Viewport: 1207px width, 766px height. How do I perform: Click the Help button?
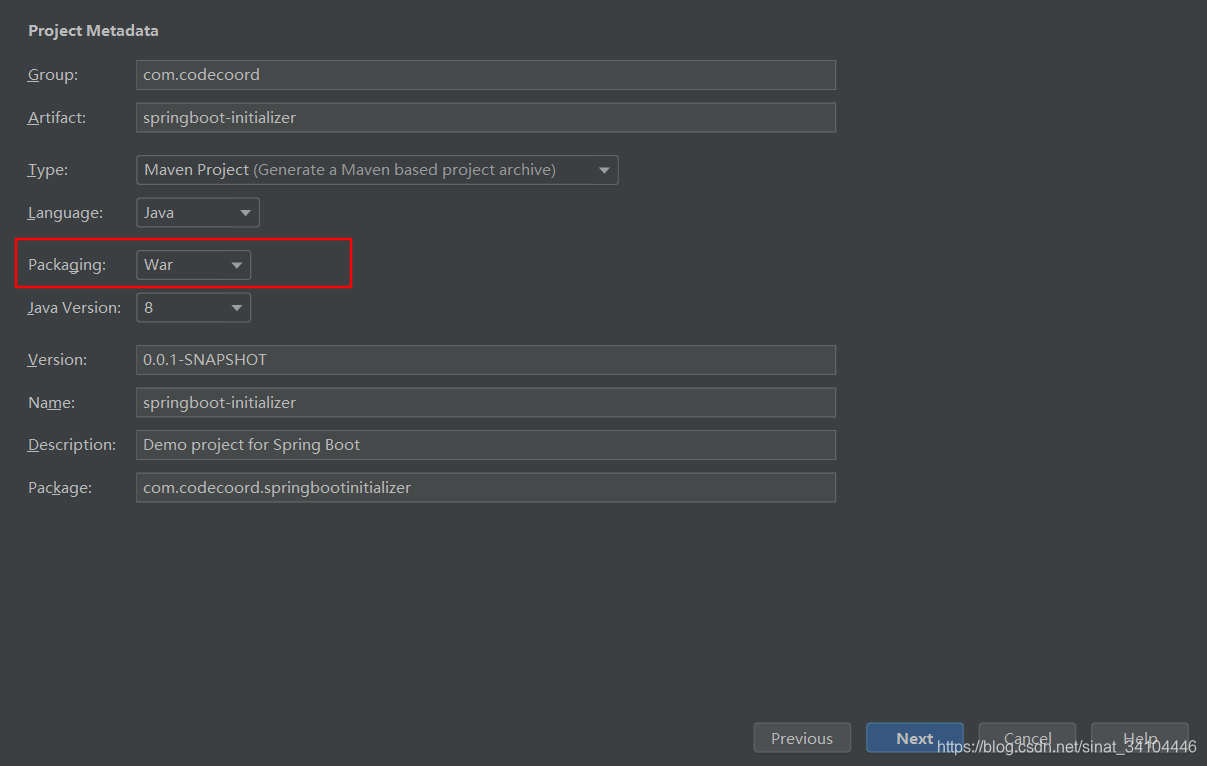pyautogui.click(x=1140, y=738)
